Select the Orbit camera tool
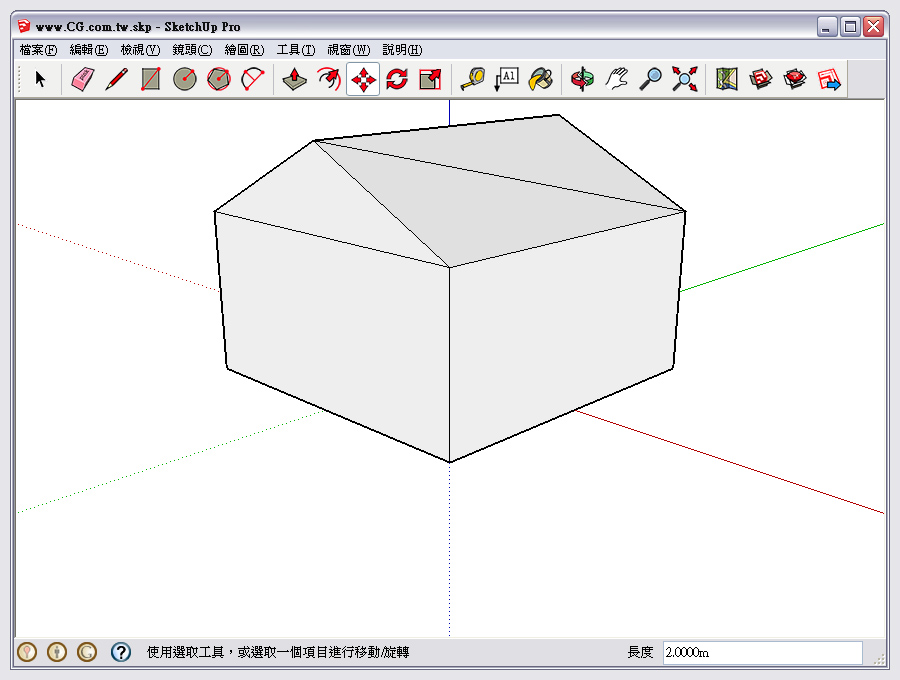The image size is (900, 680). (x=583, y=79)
